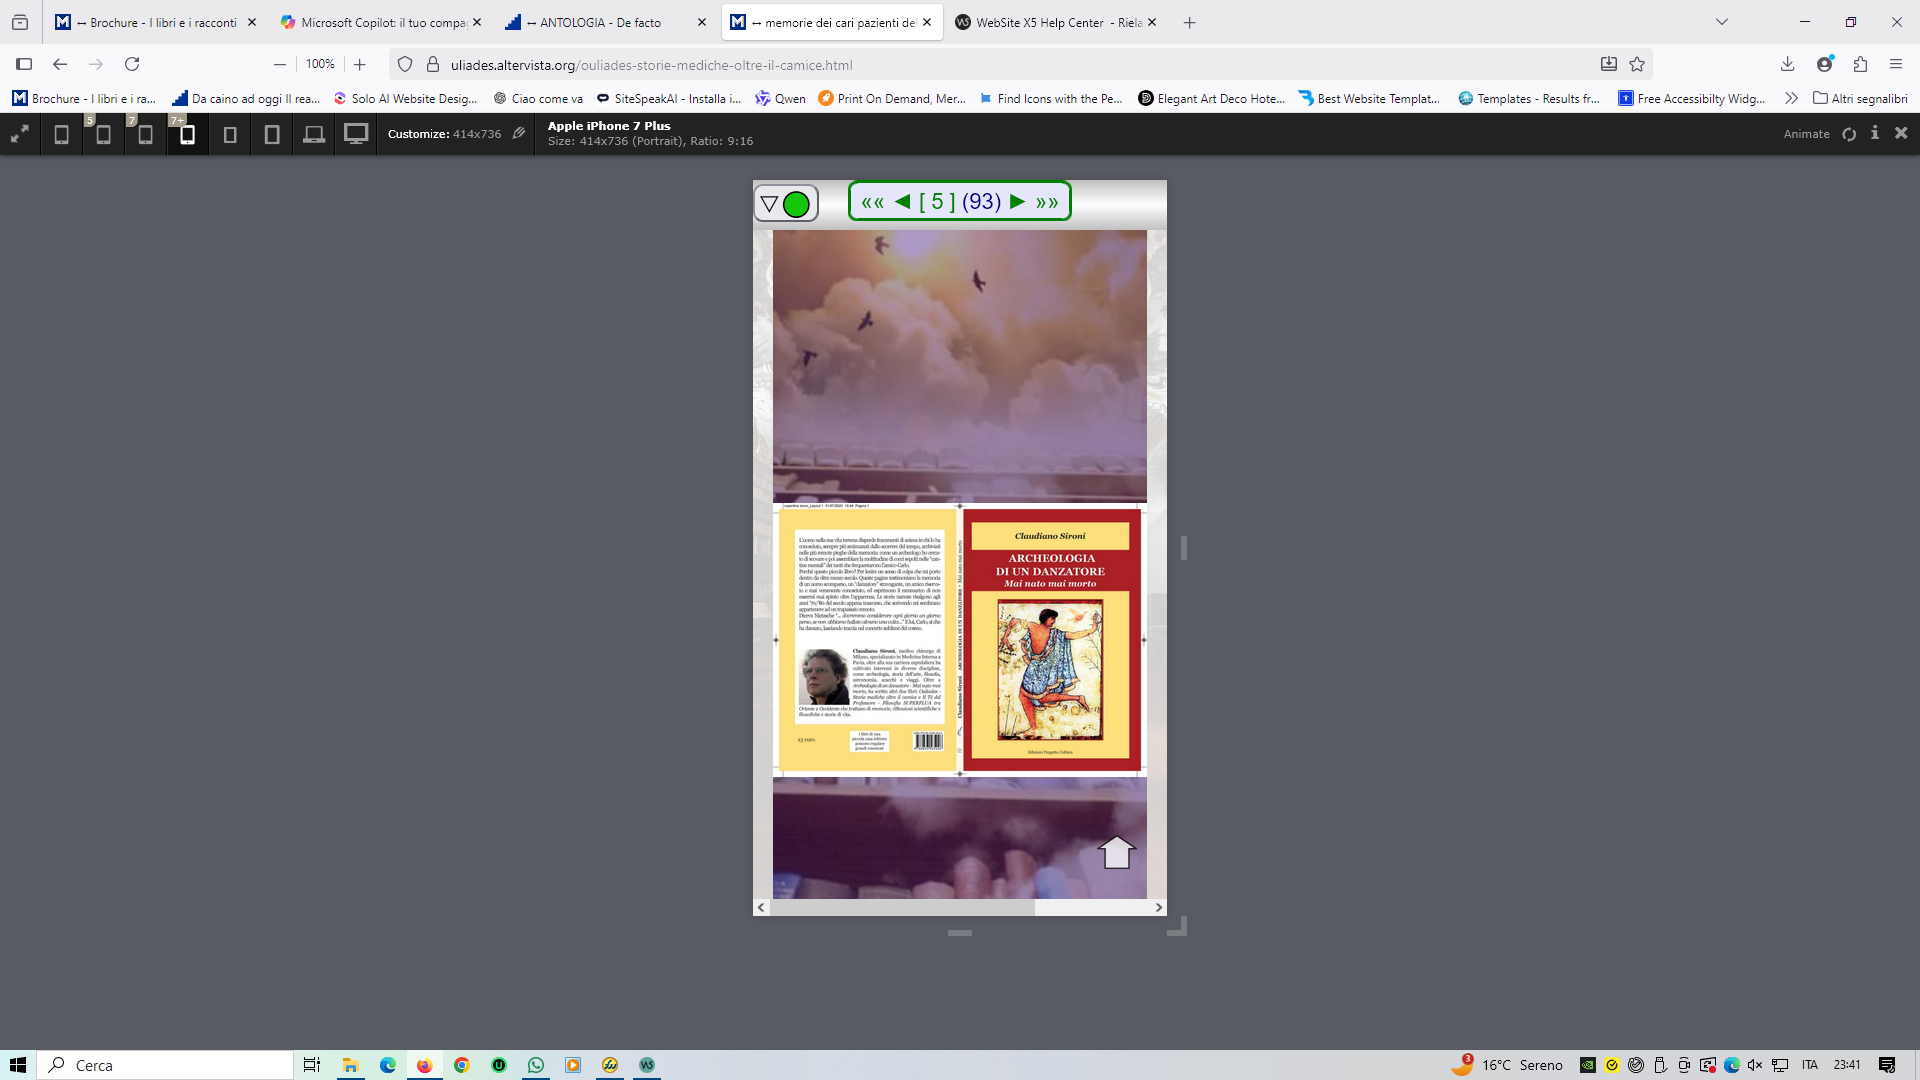The image size is (1920, 1080).
Task: Open the info icon in the device toolbar
Action: pyautogui.click(x=1875, y=133)
